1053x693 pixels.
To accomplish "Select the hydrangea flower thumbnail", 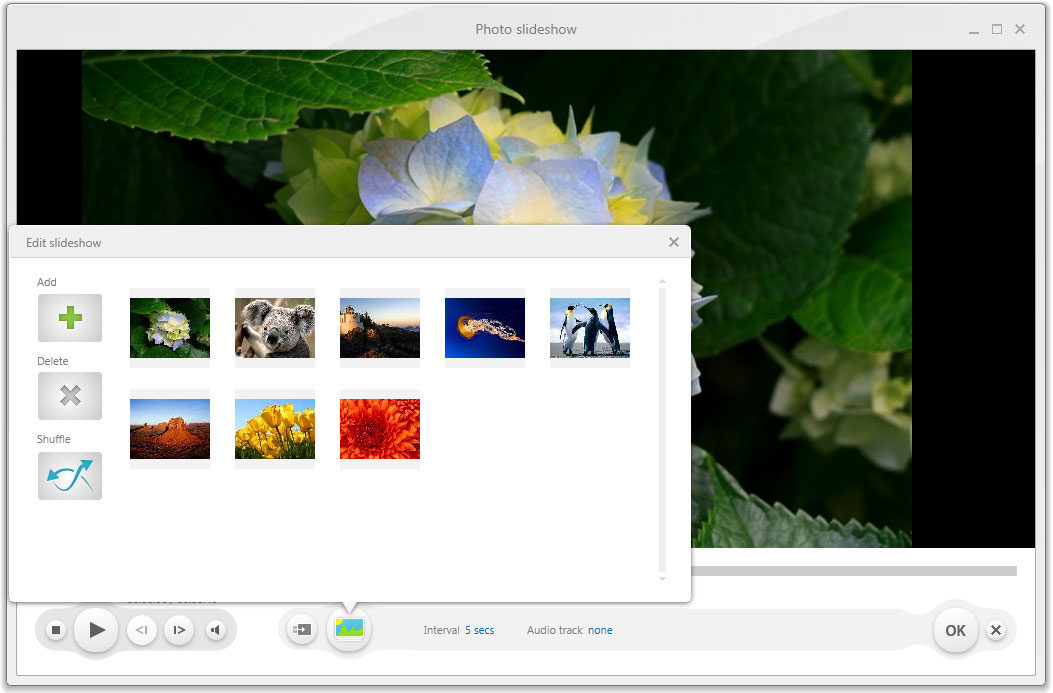I will 170,328.
